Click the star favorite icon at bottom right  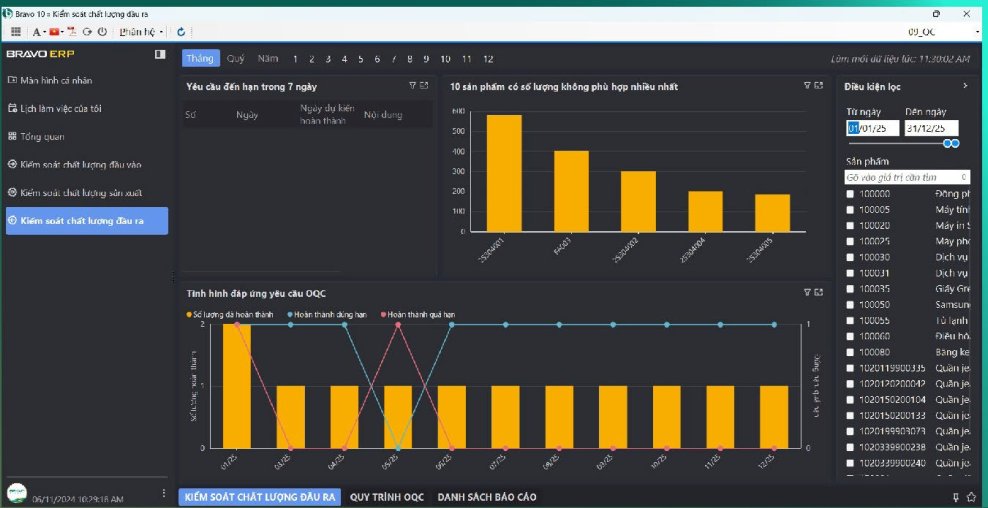pyautogui.click(x=973, y=497)
